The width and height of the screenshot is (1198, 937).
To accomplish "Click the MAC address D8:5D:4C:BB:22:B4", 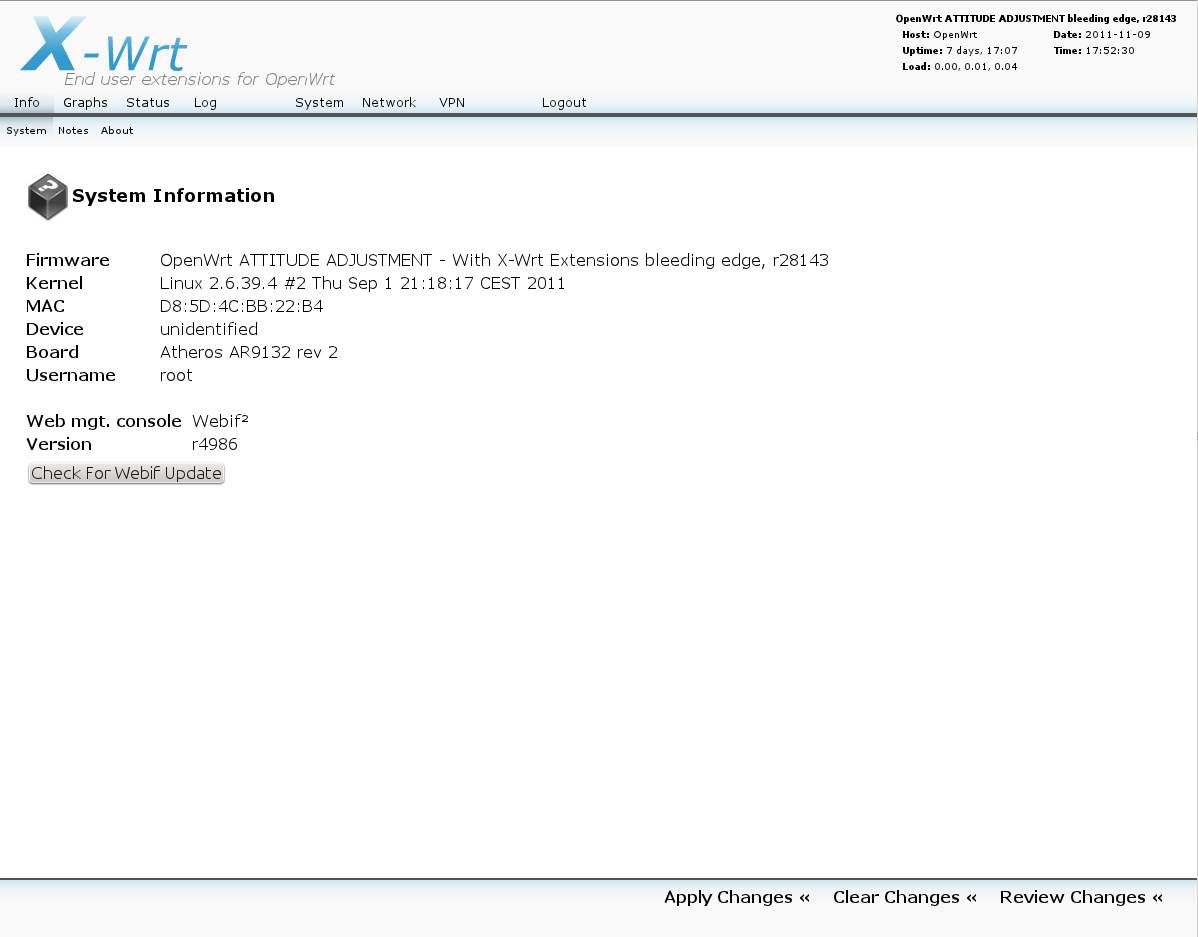I will 241,306.
